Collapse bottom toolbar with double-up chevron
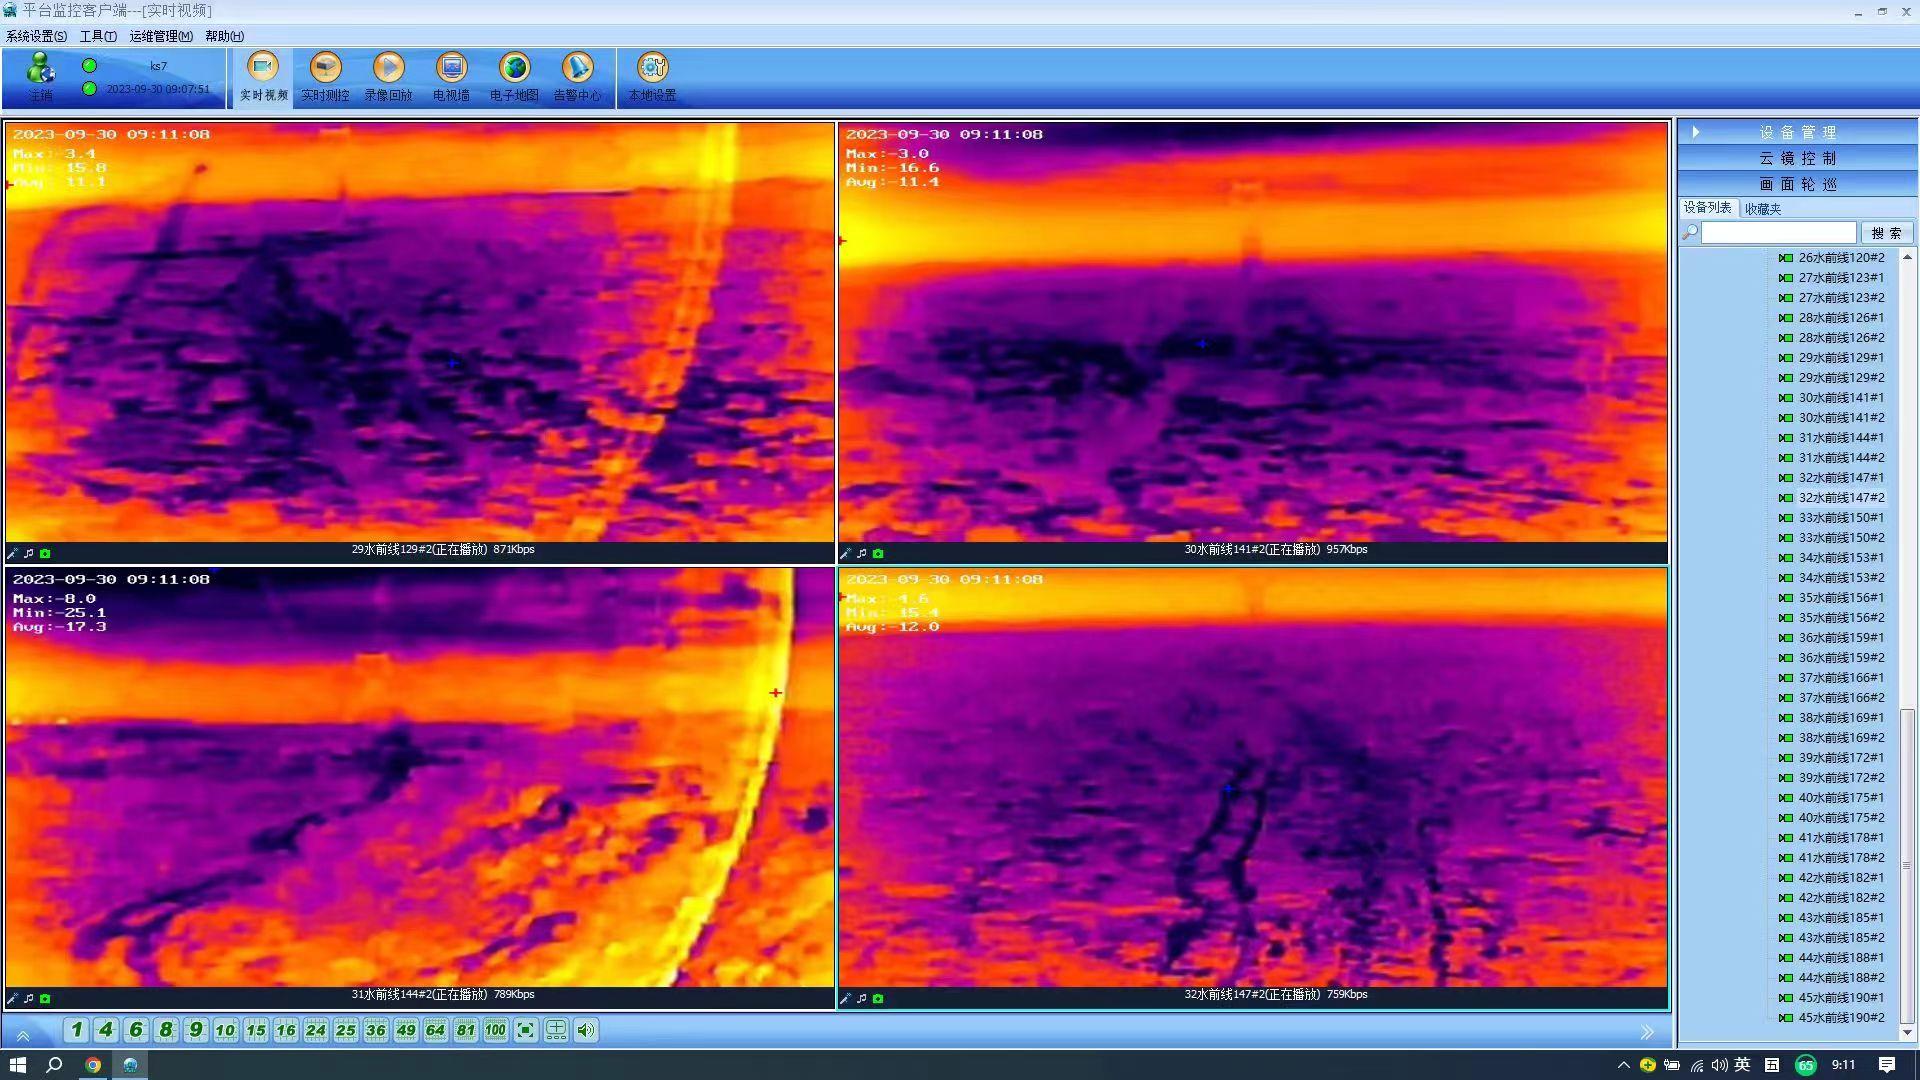Screen dimensions: 1920x1080 coord(22,1035)
